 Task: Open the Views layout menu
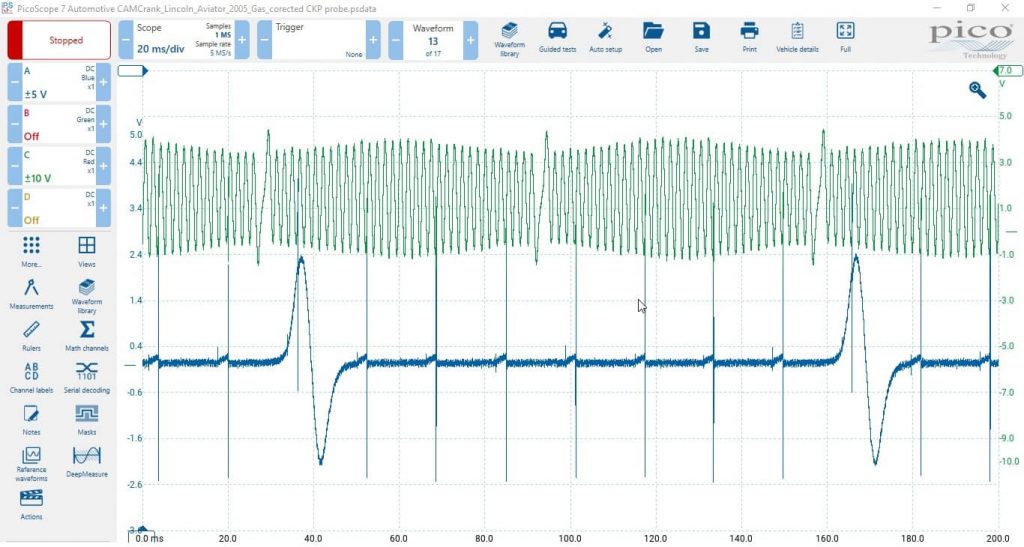87,250
